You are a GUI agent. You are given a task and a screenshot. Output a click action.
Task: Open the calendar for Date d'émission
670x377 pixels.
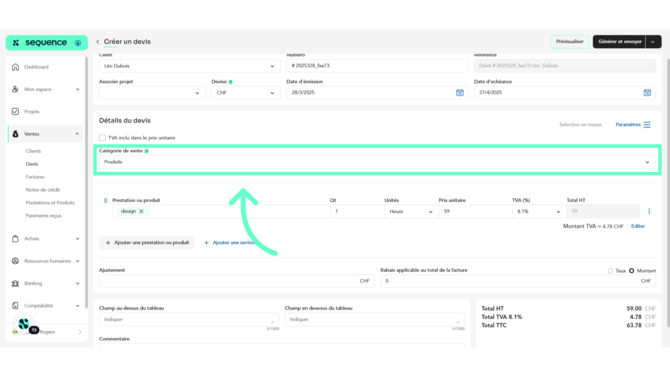click(460, 92)
